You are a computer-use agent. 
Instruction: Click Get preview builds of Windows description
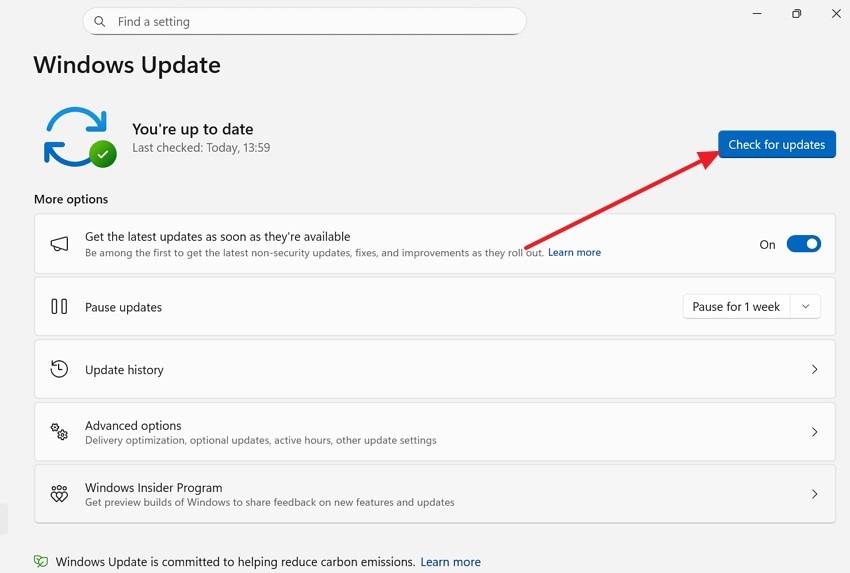click(270, 502)
